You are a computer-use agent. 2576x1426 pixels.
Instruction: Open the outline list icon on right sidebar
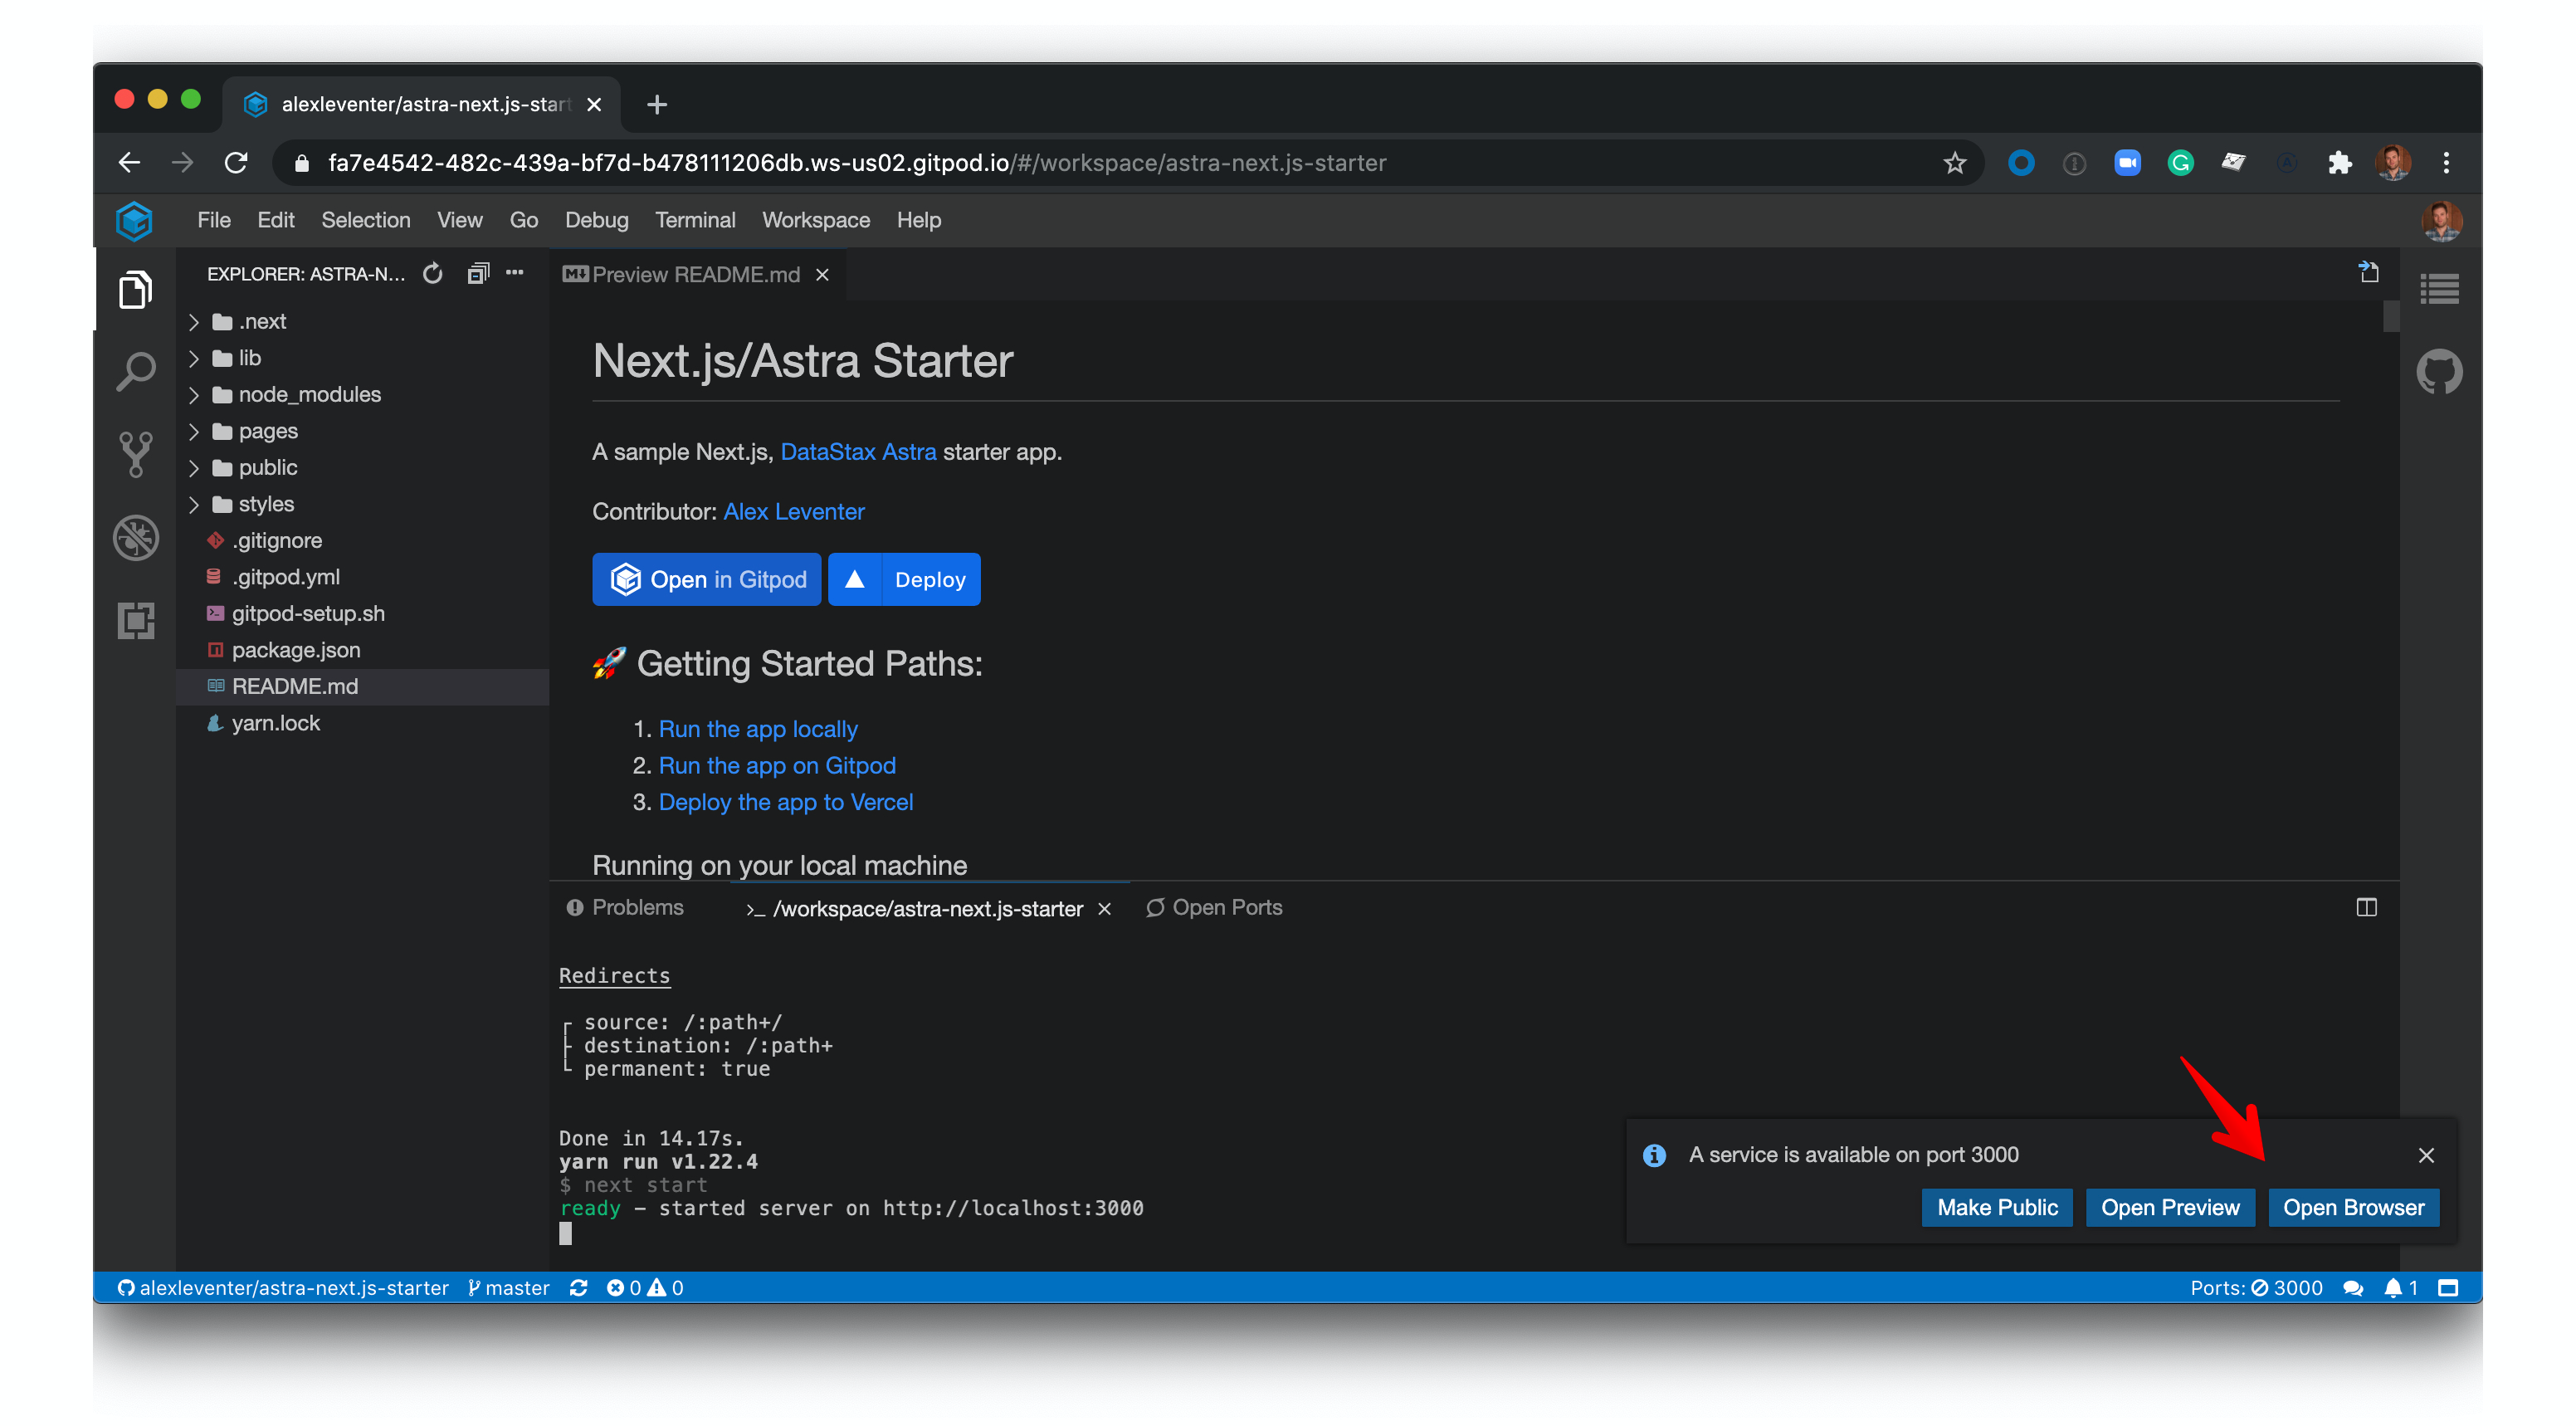click(x=2439, y=289)
